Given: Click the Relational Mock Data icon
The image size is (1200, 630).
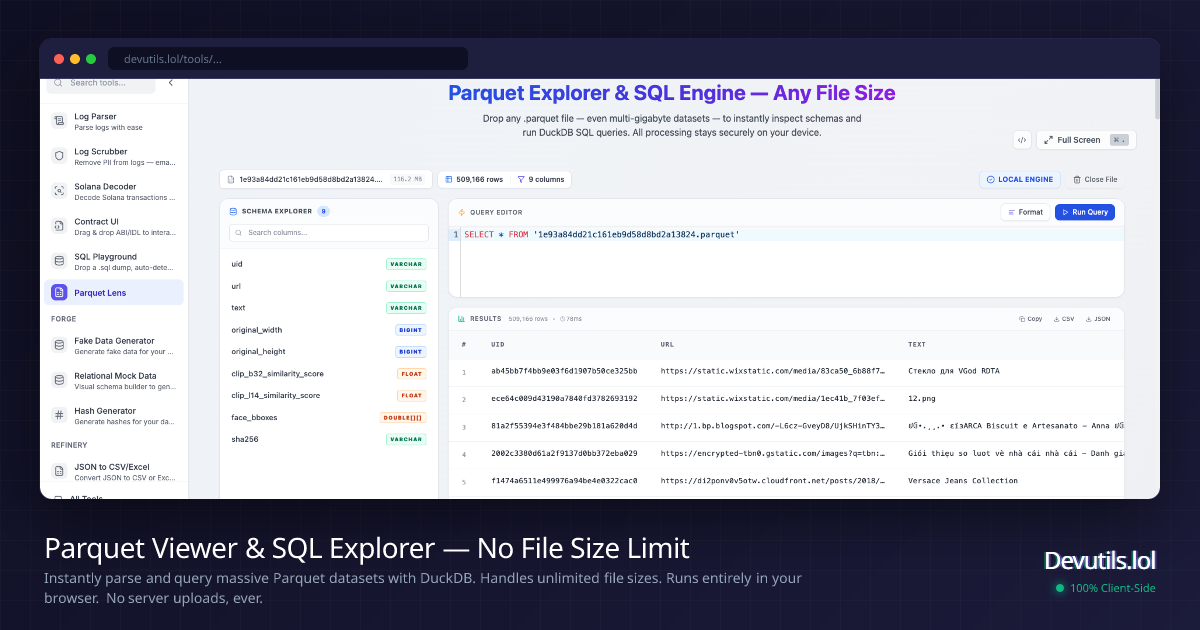Looking at the screenshot, I should (59, 380).
